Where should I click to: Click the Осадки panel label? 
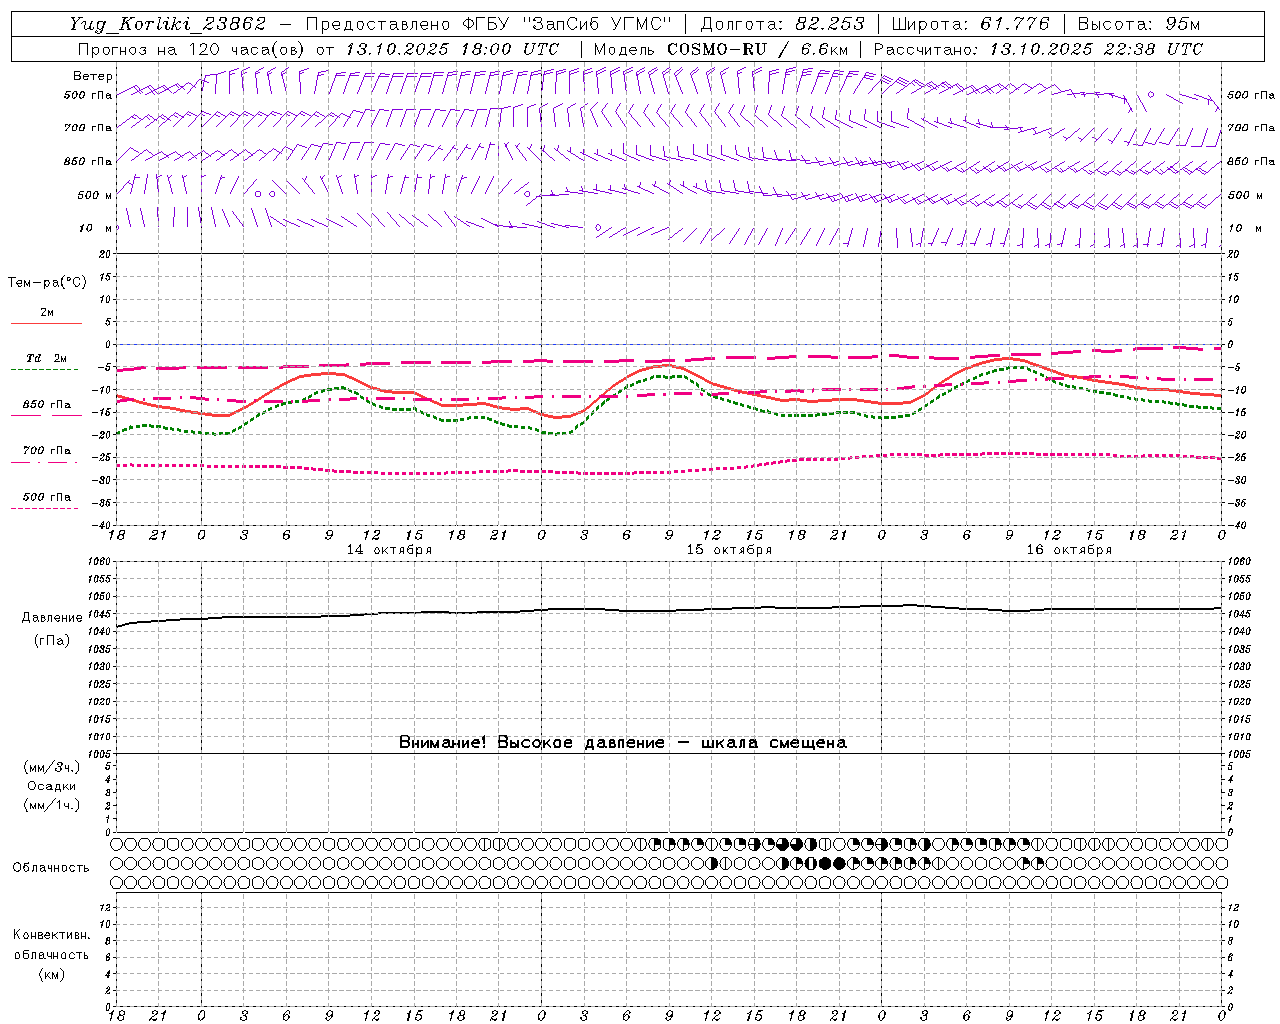tap(52, 787)
